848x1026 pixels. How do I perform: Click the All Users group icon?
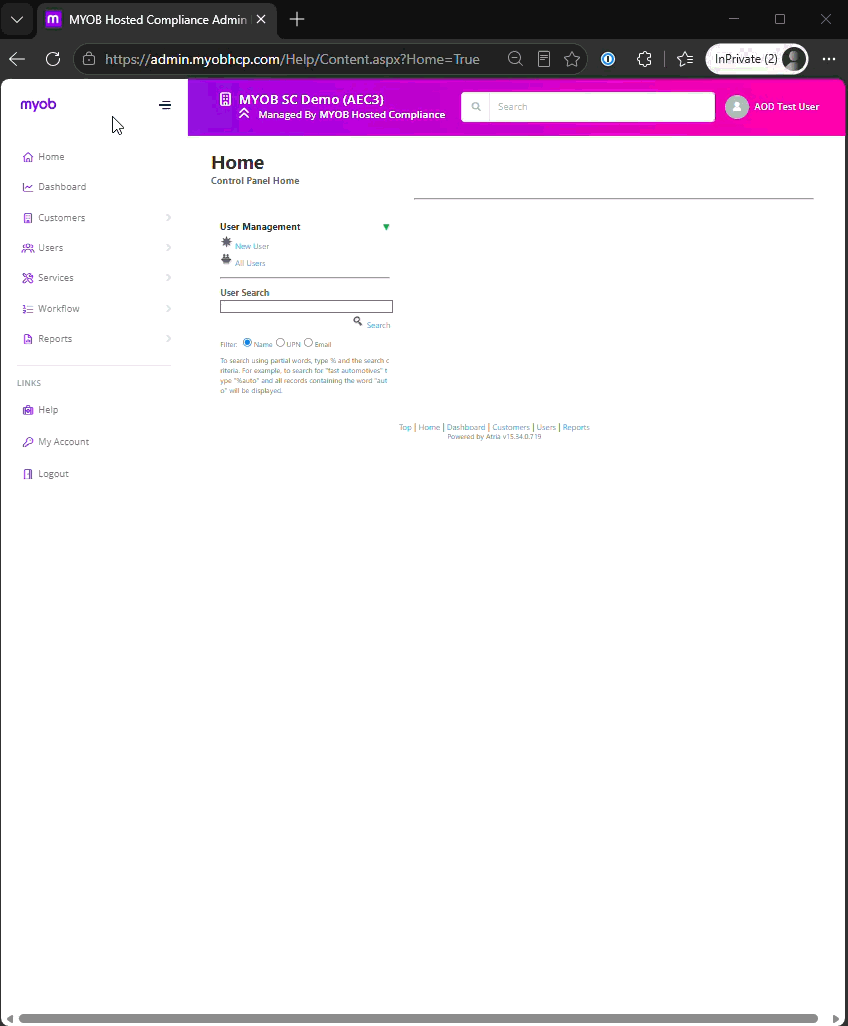tap(226, 259)
